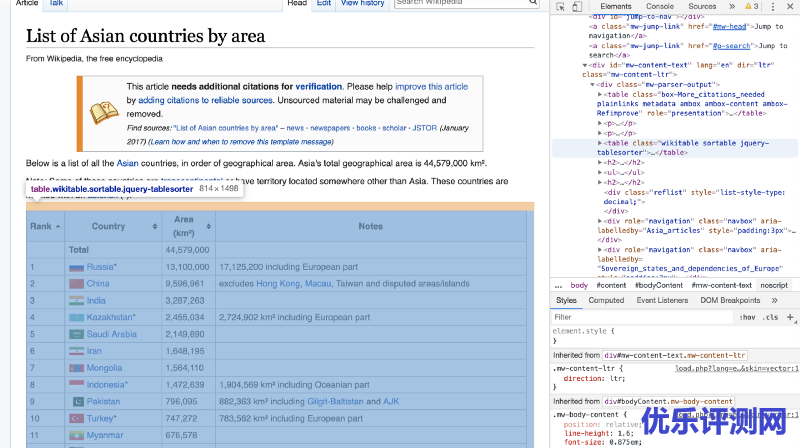Screen dimensions: 800x448
Task: Open the China country link
Action: click(98, 284)
